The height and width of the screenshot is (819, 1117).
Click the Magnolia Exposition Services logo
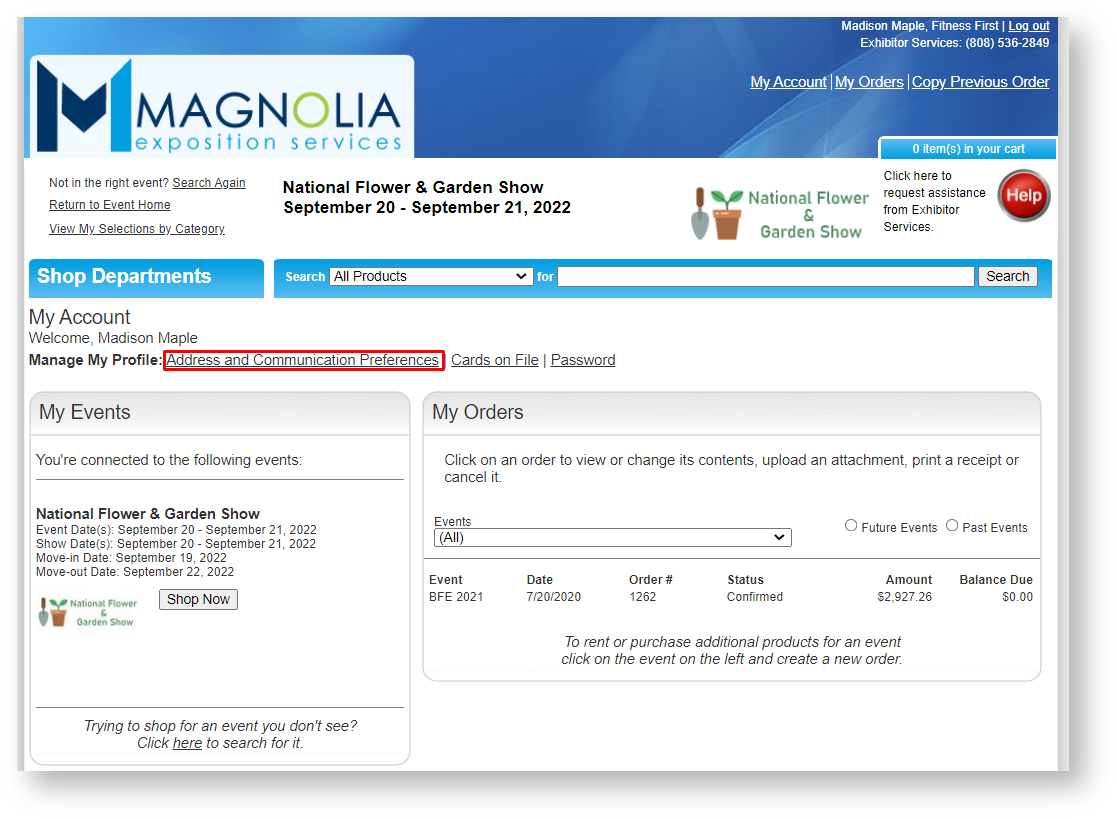point(221,107)
